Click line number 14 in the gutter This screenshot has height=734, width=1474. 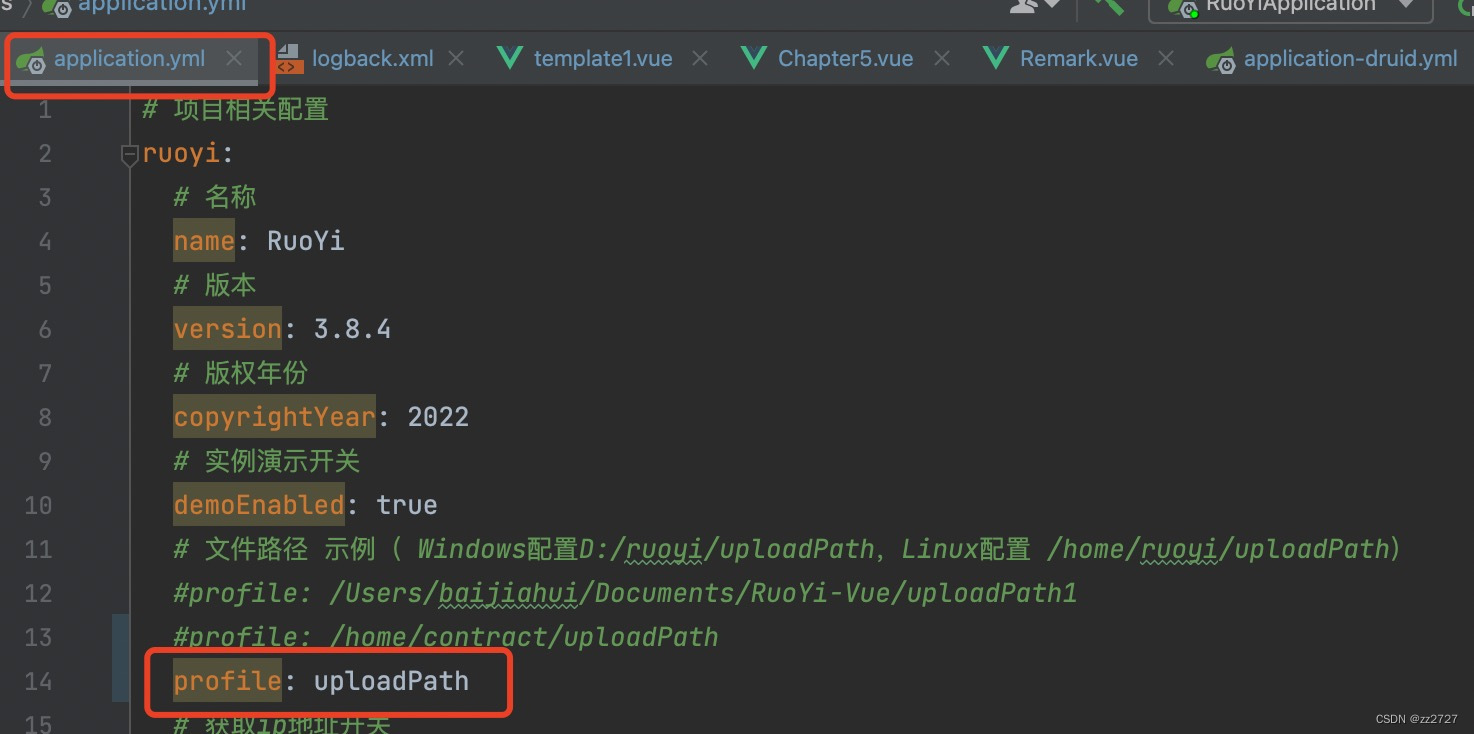(38, 681)
